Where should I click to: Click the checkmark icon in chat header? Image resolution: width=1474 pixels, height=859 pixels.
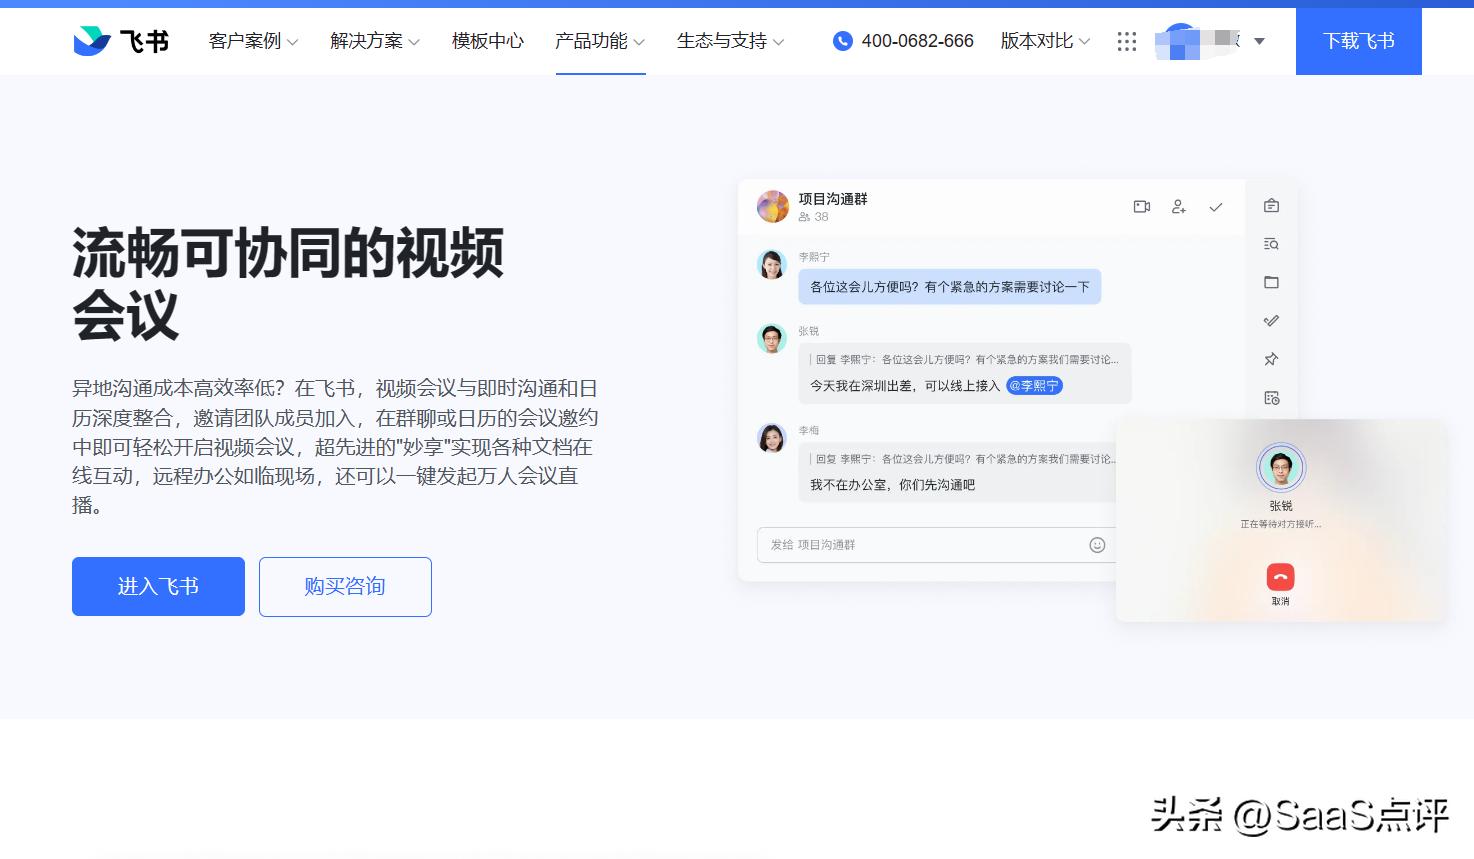click(1216, 207)
